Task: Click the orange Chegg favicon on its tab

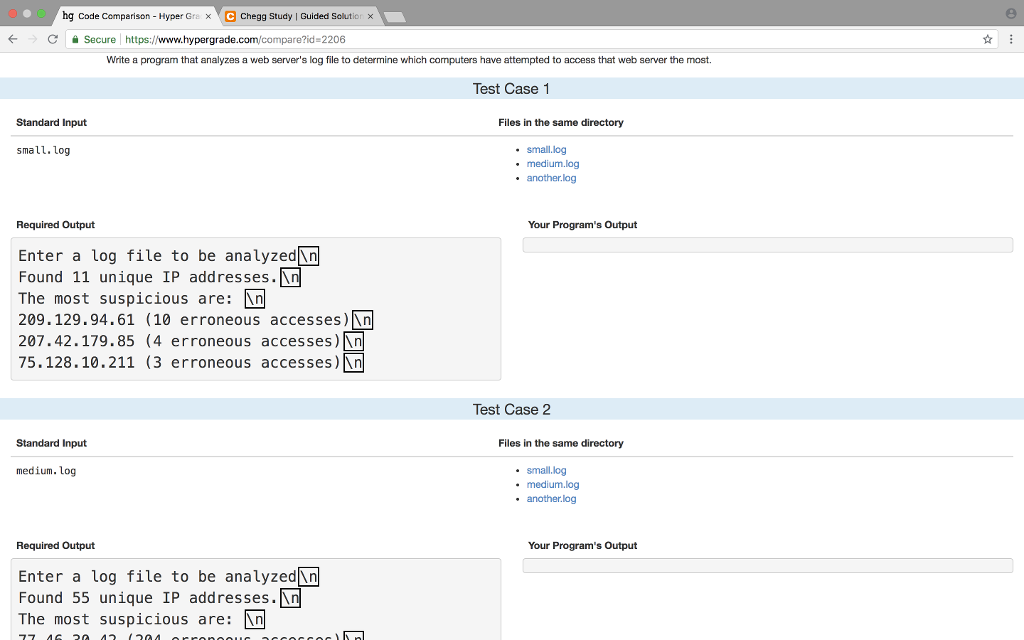Action: pos(228,16)
